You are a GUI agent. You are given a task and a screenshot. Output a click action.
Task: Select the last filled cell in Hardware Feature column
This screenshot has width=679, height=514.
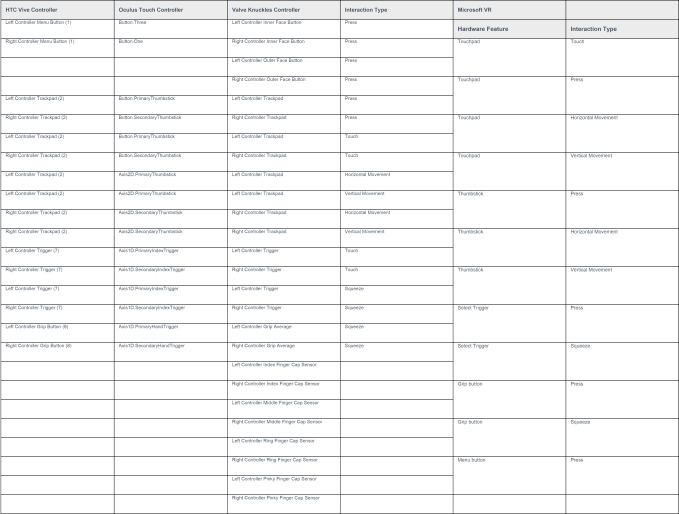[x=508, y=475]
